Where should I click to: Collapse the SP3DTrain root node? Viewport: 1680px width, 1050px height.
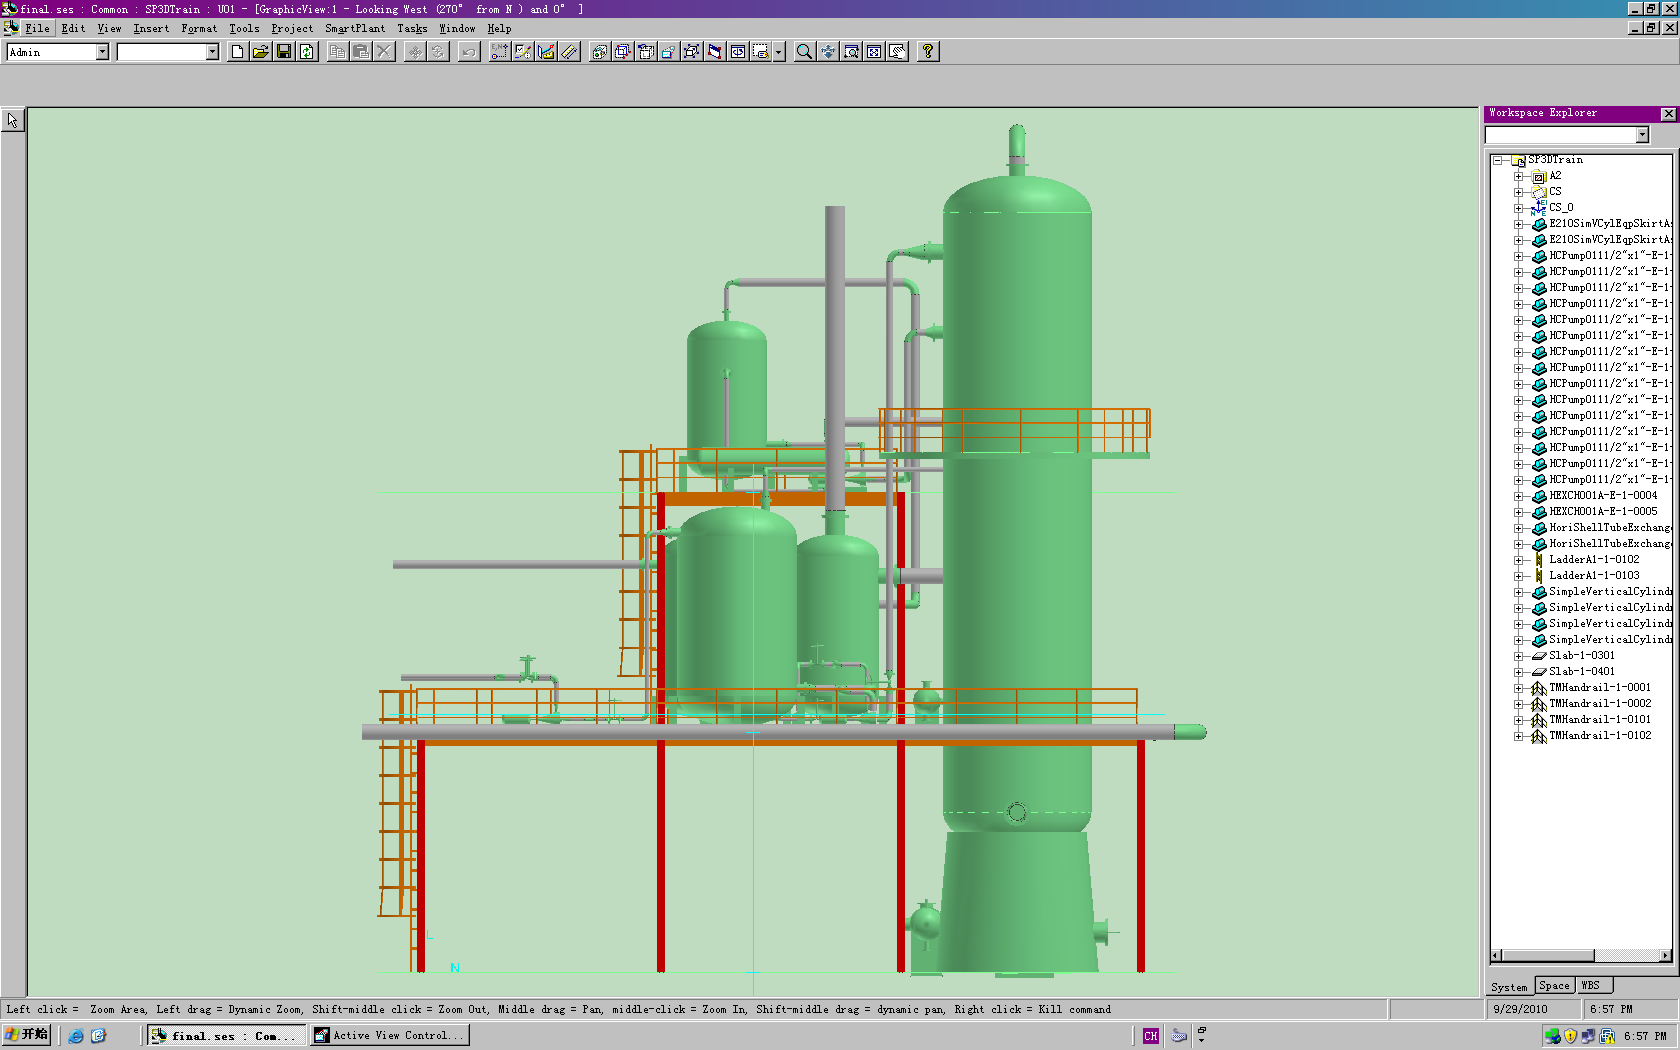click(1498, 160)
